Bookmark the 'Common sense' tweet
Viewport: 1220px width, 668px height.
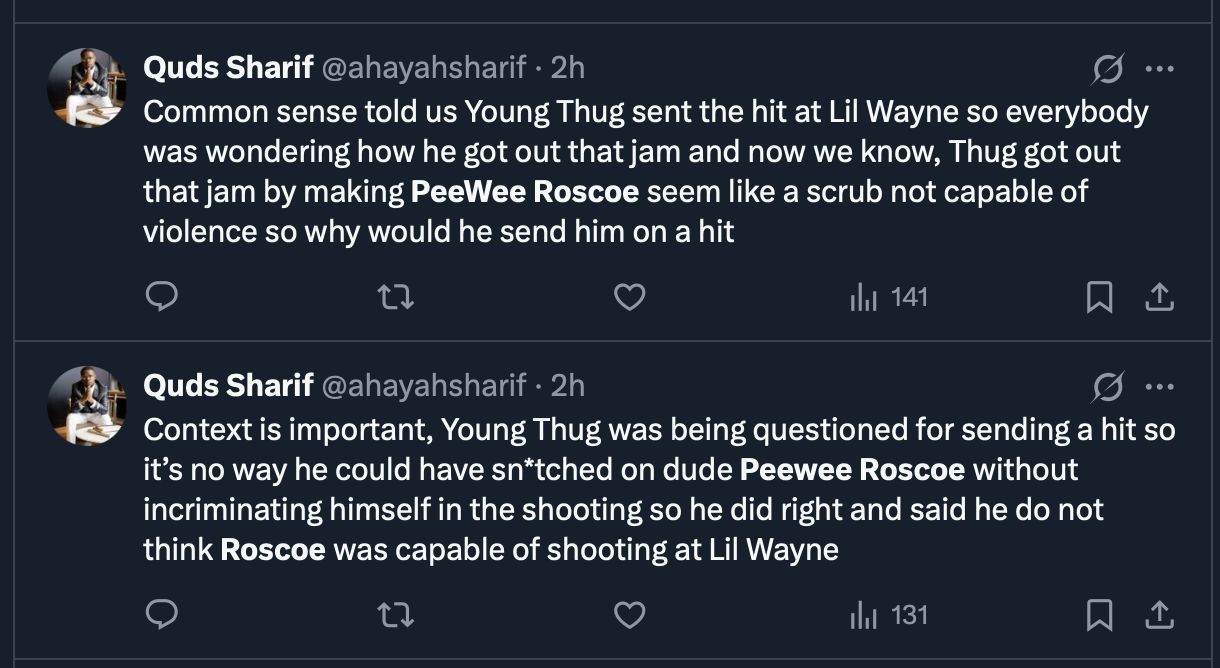tap(1099, 297)
